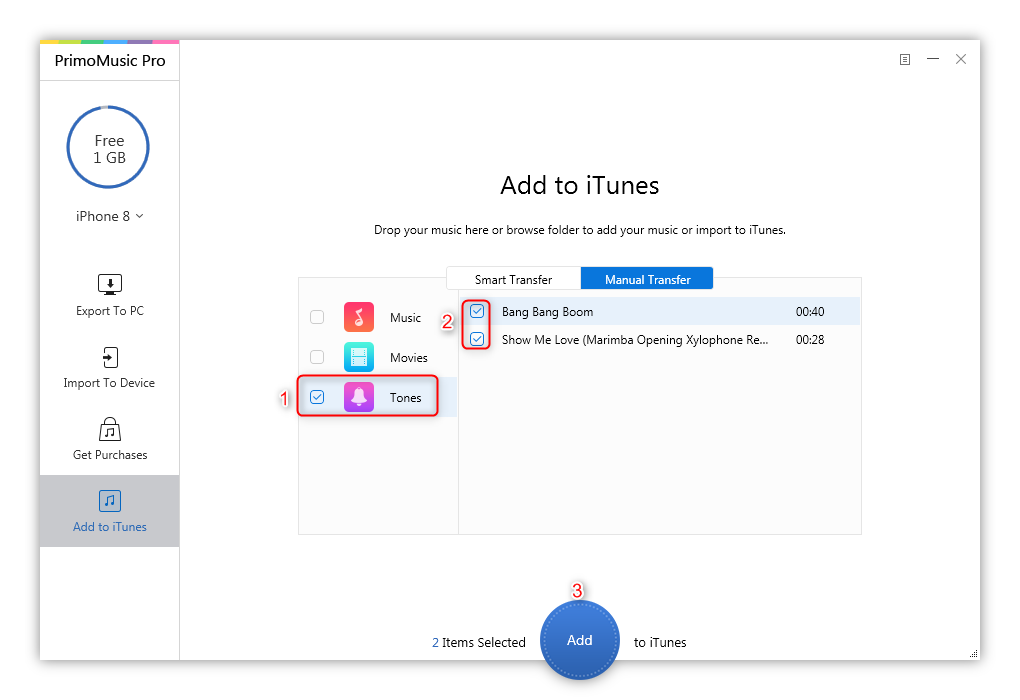Click the red Music category icon
The image size is (1020, 700).
coord(359,317)
